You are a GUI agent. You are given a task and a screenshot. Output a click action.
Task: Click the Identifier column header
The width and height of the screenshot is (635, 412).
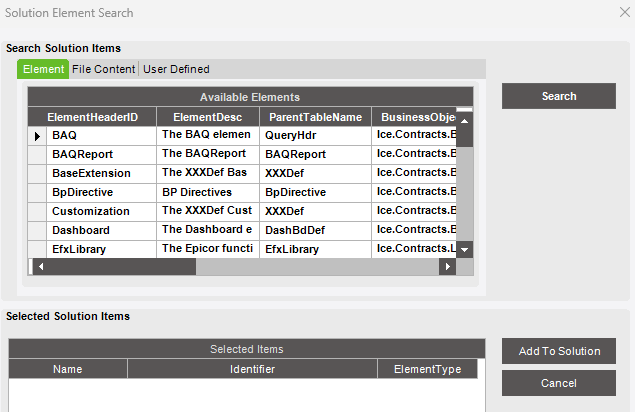click(x=252, y=369)
